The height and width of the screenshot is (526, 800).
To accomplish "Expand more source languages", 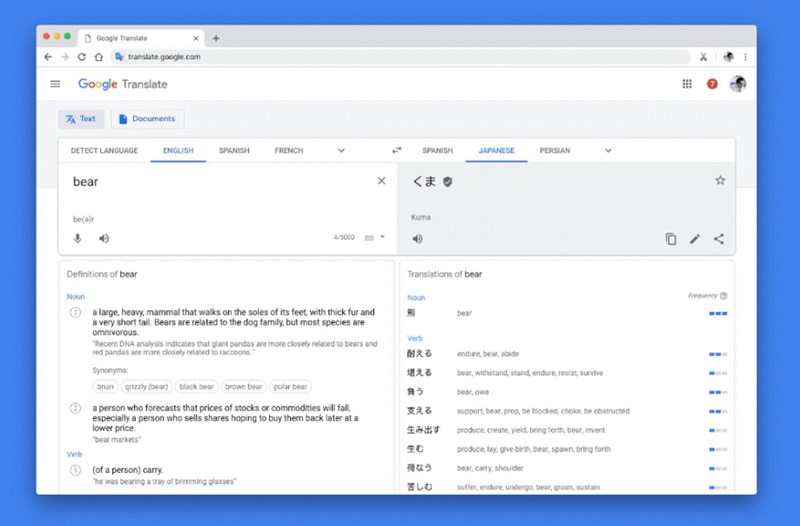I will pyautogui.click(x=341, y=151).
